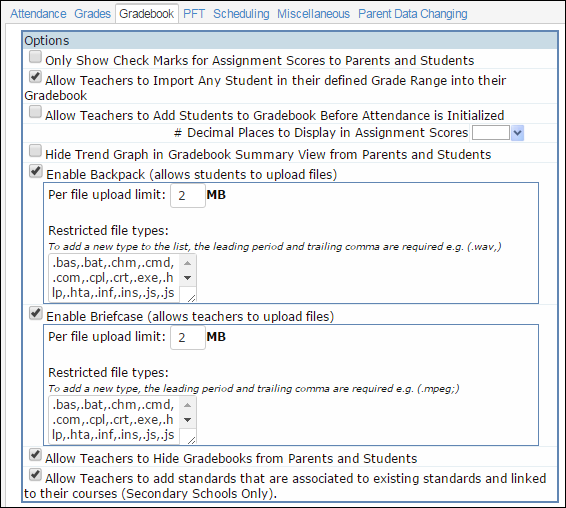
Task: Click Briefcase 'Restricted file types:' label
Action: click(108, 372)
